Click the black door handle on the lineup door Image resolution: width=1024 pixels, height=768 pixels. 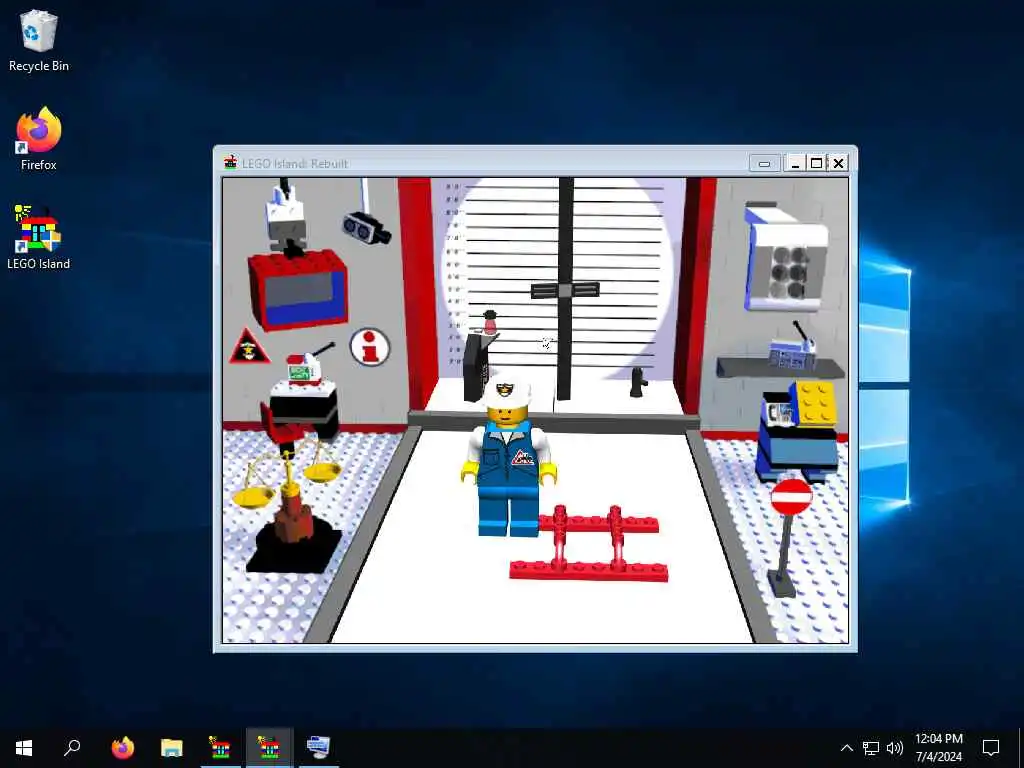pyautogui.click(x=565, y=290)
